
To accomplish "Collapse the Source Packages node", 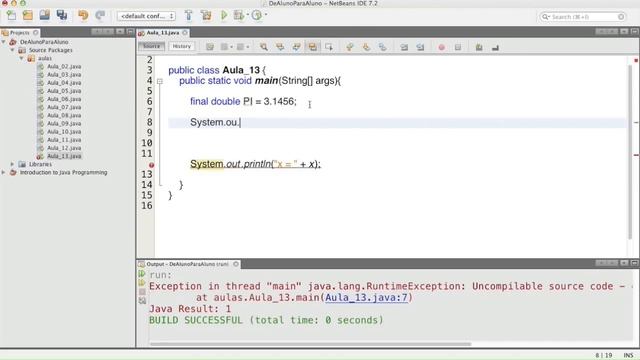I will (x=12, y=50).
